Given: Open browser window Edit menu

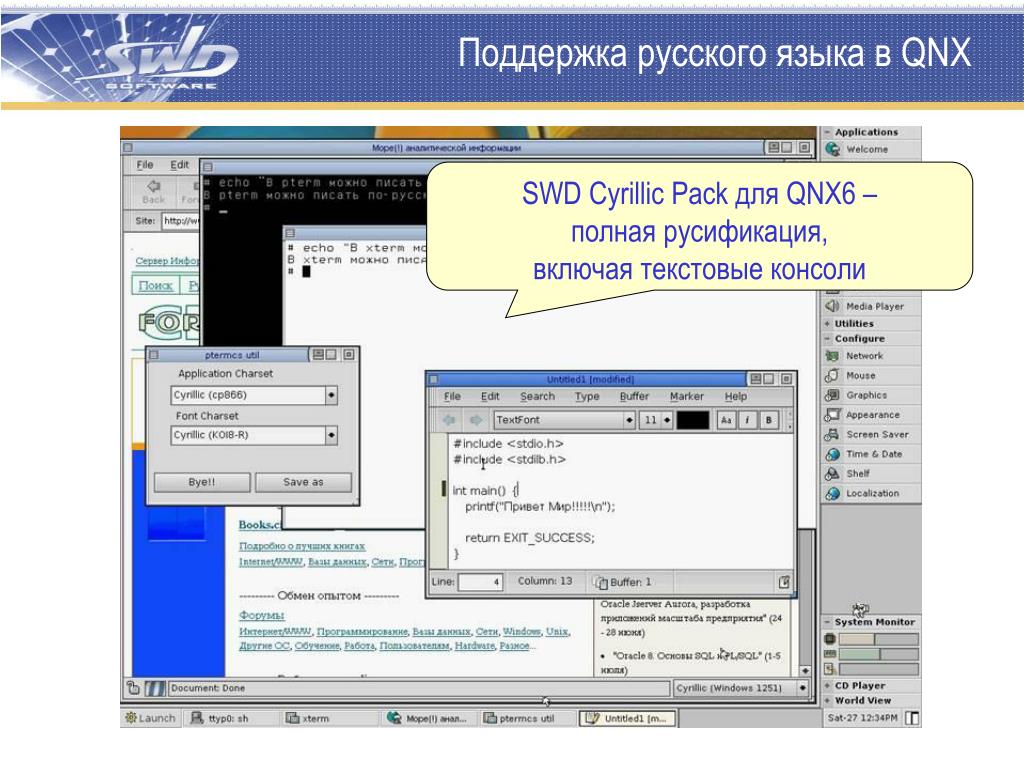Looking at the screenshot, I should coord(180,165).
